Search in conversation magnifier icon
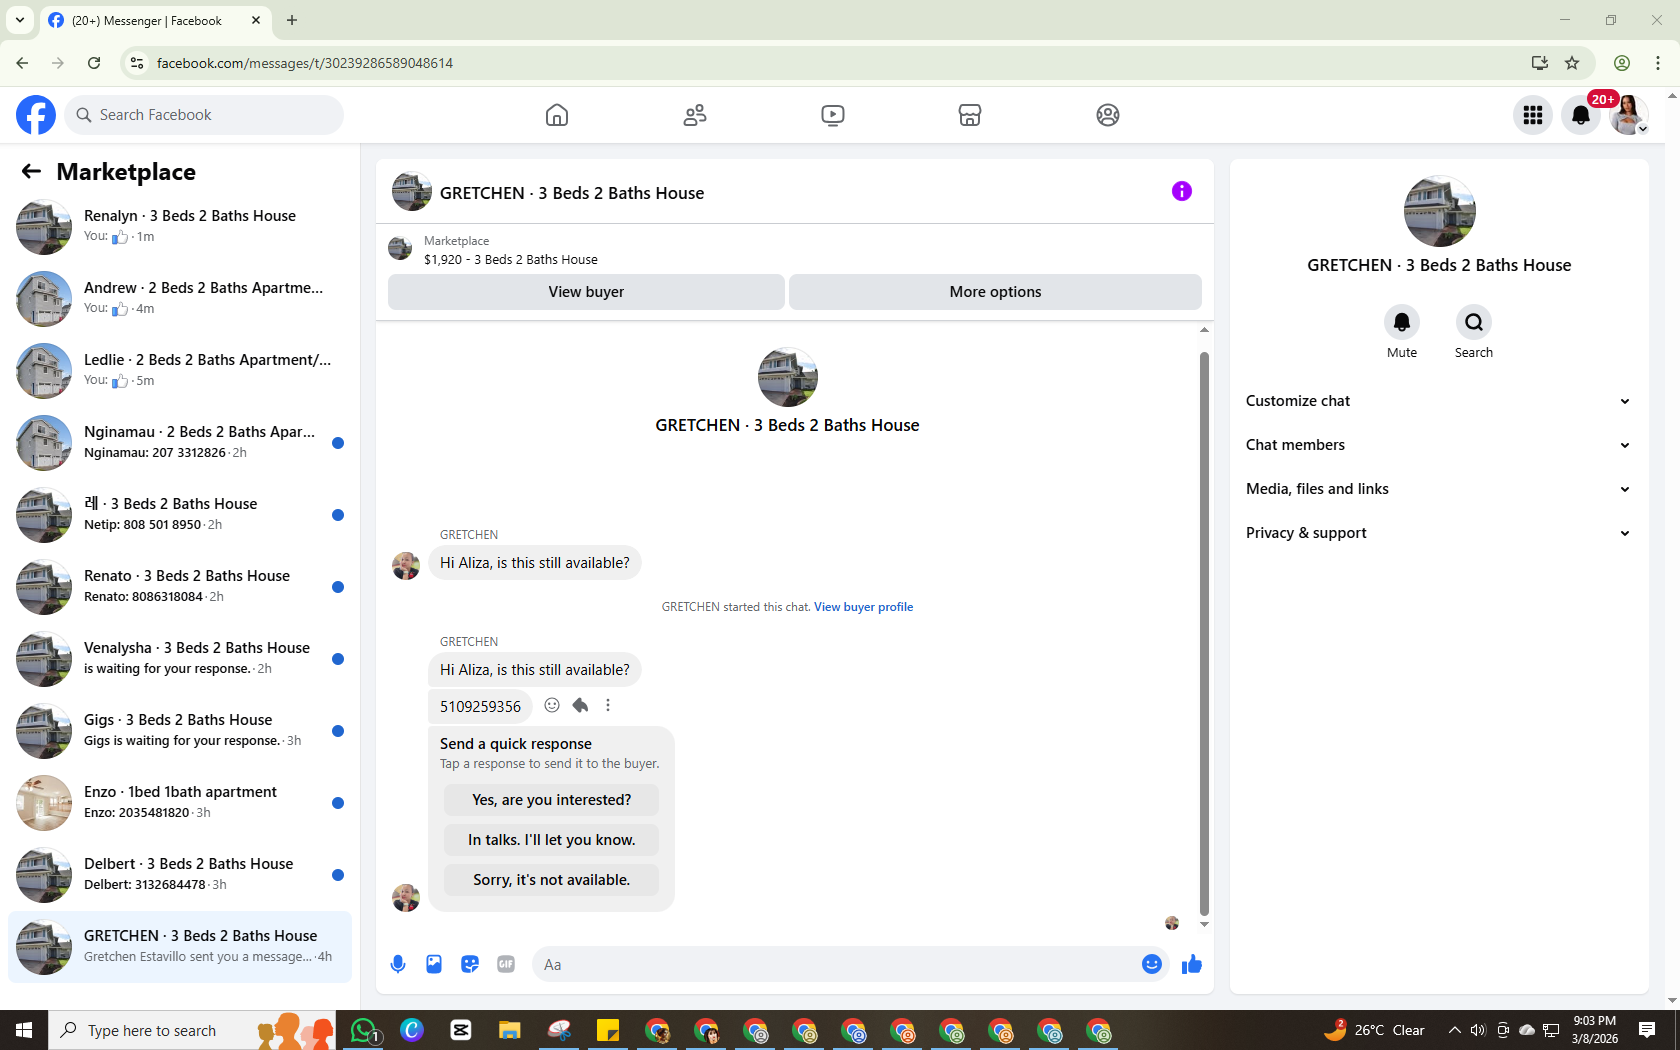 click(x=1474, y=322)
